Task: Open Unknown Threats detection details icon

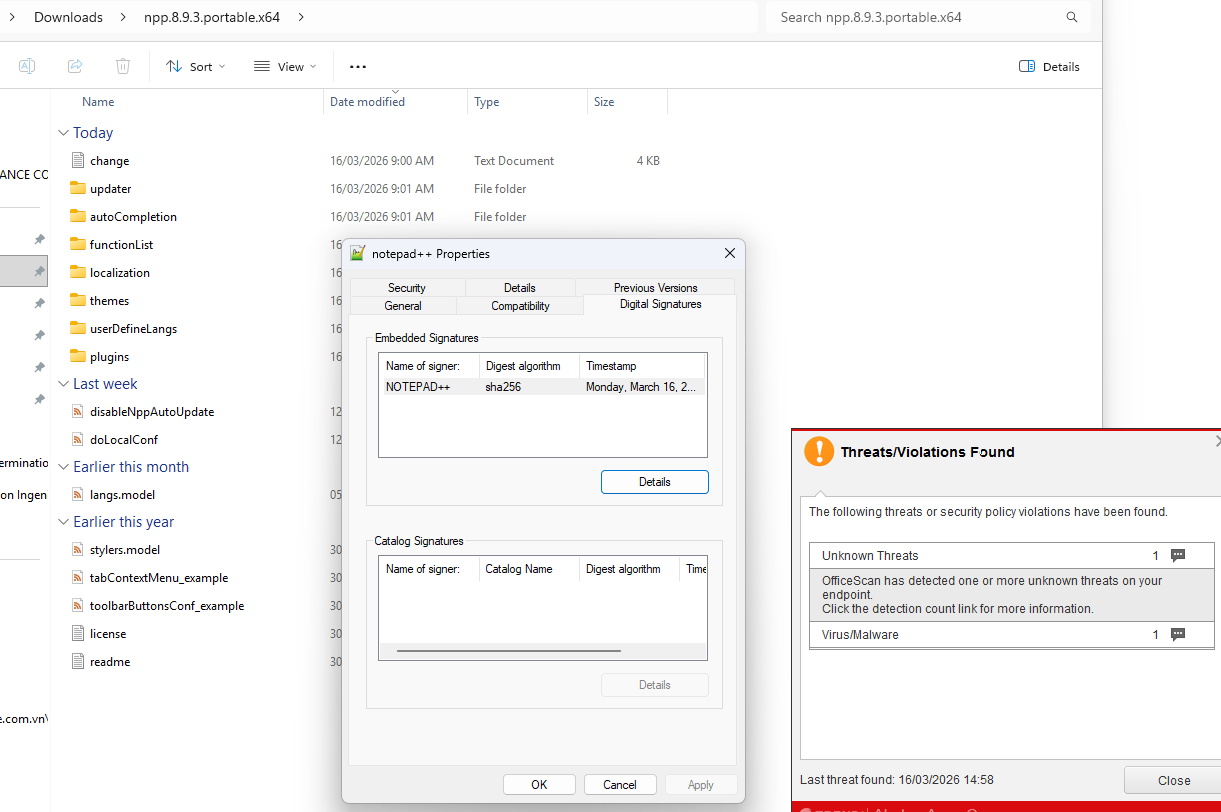Action: 1177,556
